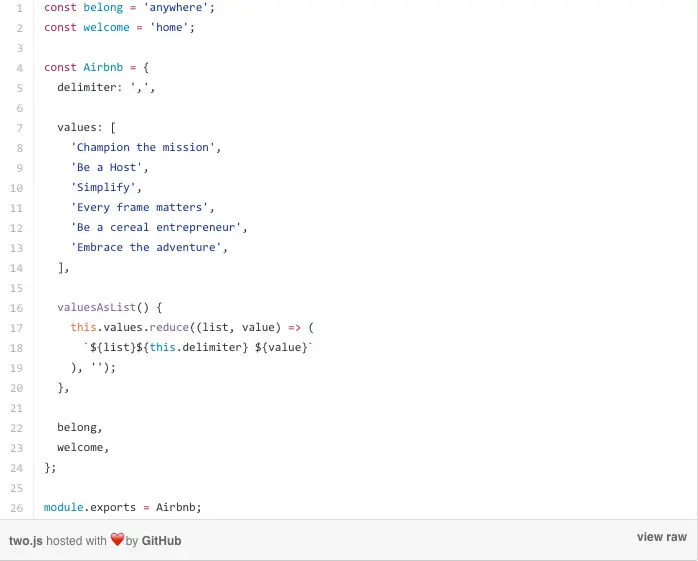Click the 'home' string on line 2
Screen dimensions: 698x561
pyautogui.click(x=169, y=28)
